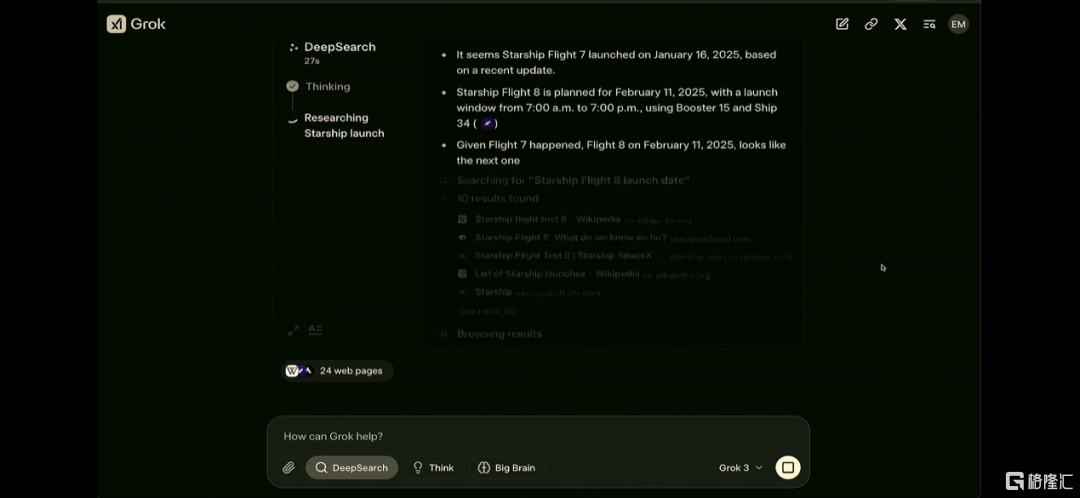Image resolution: width=1080 pixels, height=498 pixels.
Task: Click the 27s elapsed time label
Action: [311, 61]
